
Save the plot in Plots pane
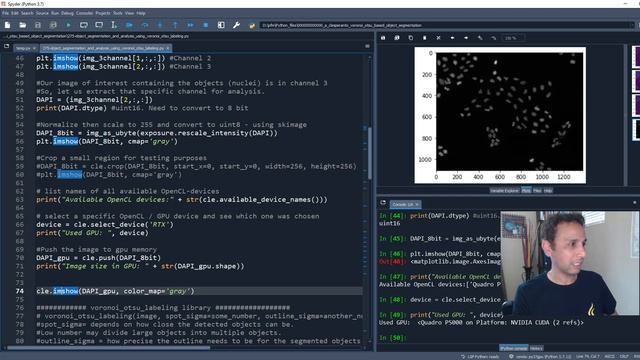point(383,38)
